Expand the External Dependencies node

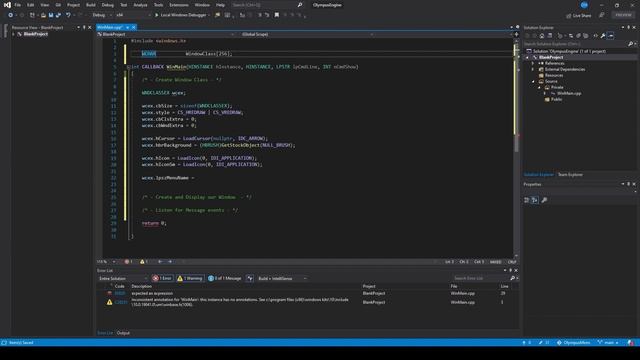pyautogui.click(x=533, y=69)
